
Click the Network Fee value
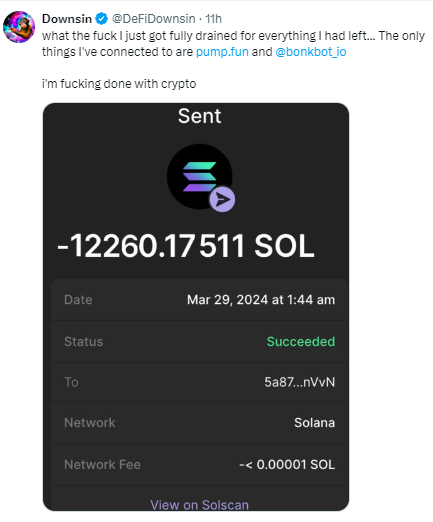pos(287,464)
